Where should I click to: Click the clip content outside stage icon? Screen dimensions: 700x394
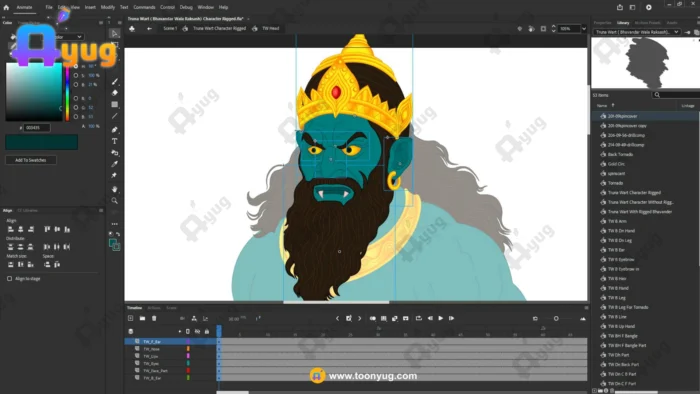pos(543,29)
